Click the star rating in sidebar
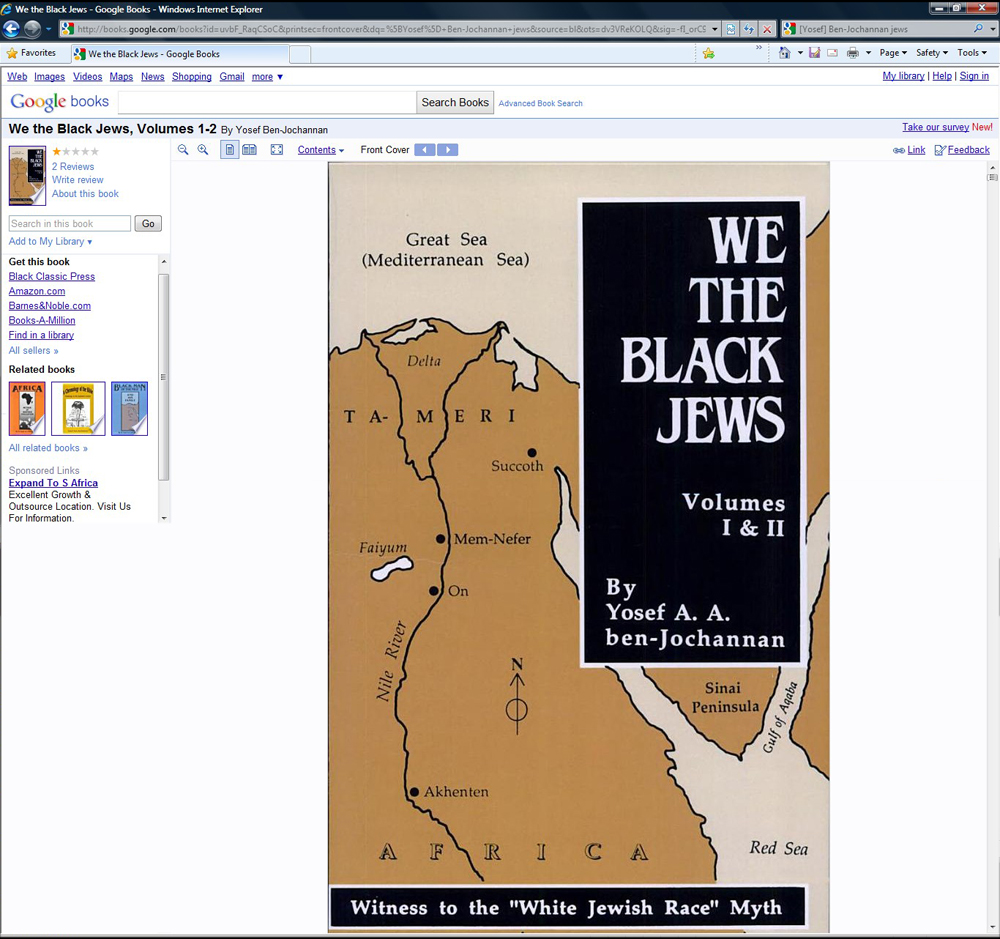The height and width of the screenshot is (939, 1000). tap(75, 152)
